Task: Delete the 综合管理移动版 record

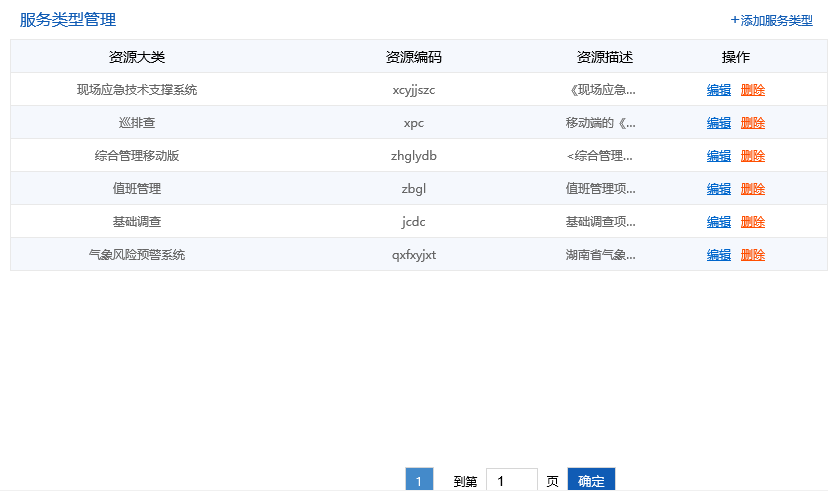Action: click(753, 156)
